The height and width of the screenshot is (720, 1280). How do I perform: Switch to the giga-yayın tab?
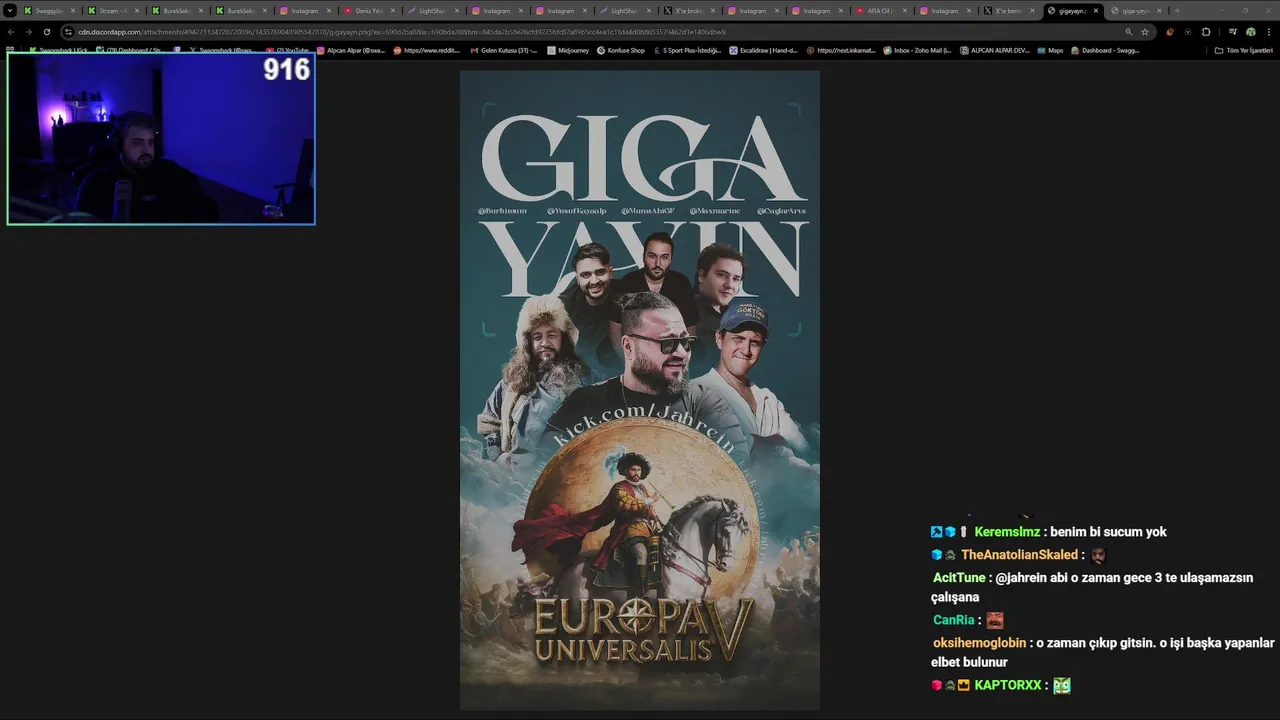coord(1137,10)
